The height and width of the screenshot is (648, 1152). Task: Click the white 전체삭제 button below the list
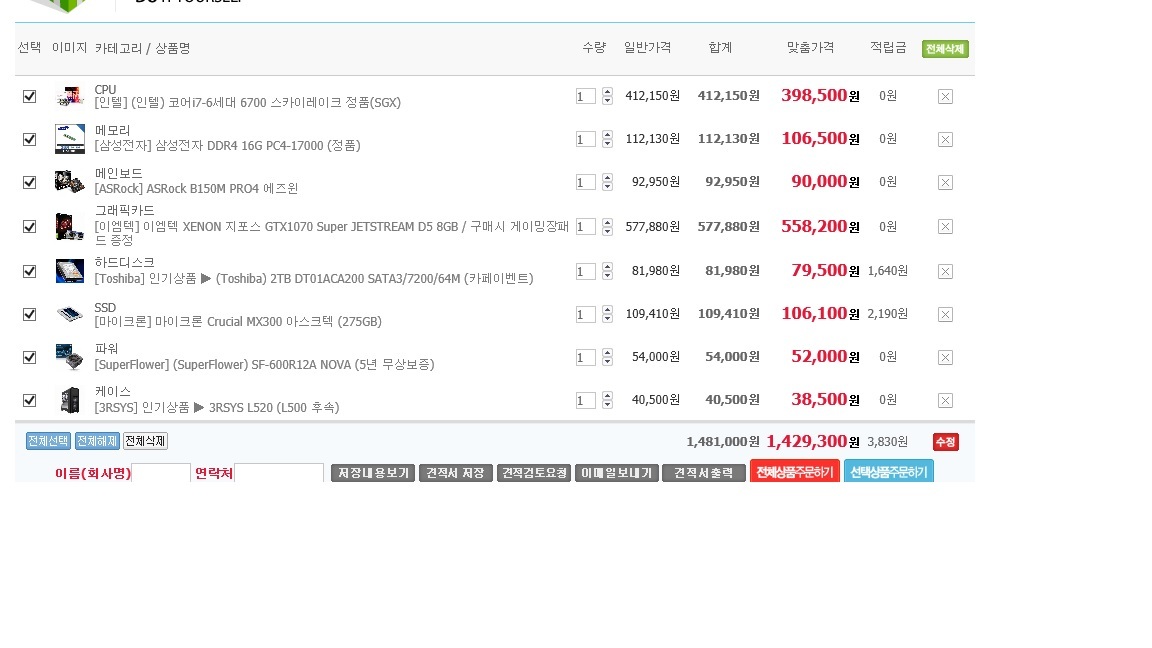pyautogui.click(x=145, y=441)
